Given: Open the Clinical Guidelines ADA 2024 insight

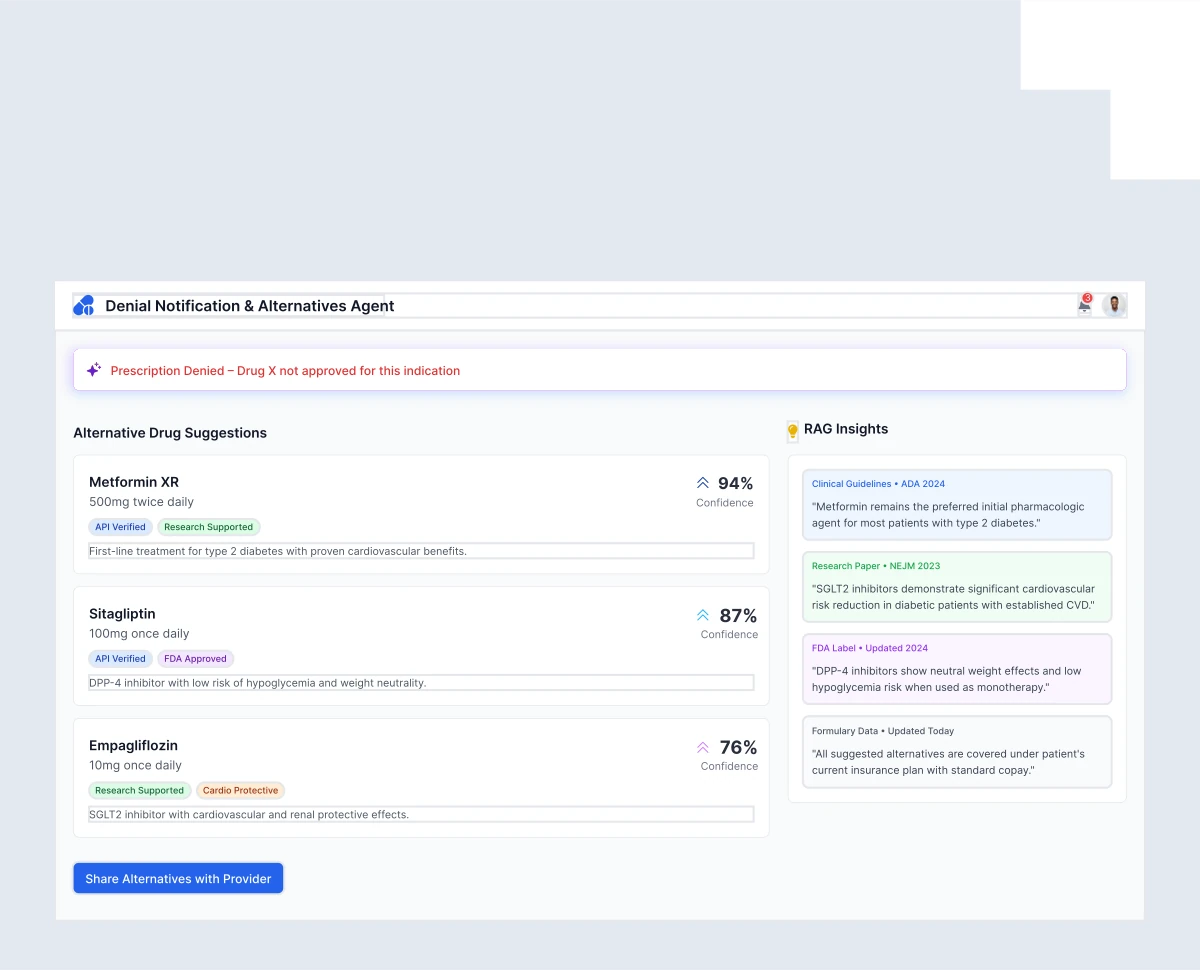Looking at the screenshot, I should (957, 505).
